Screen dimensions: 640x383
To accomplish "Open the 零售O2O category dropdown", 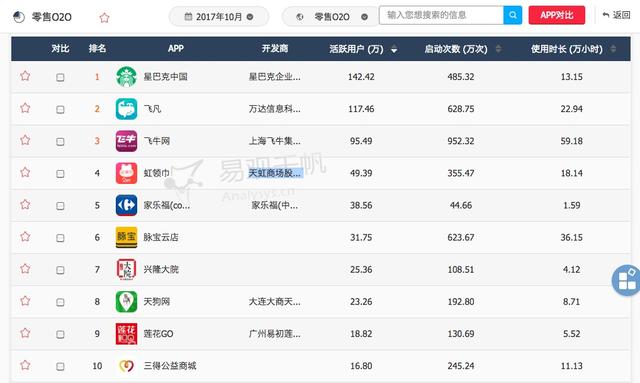I will pyautogui.click(x=331, y=17).
